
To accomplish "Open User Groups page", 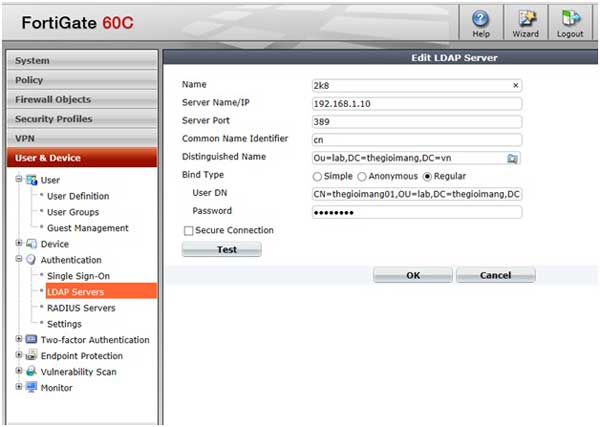I will [x=73, y=212].
